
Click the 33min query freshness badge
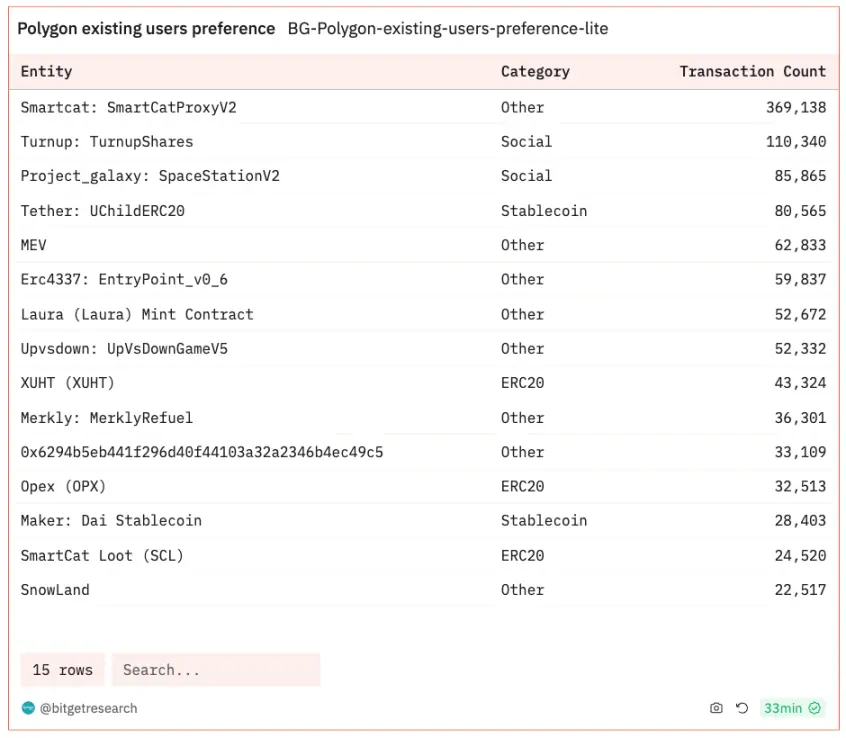[x=782, y=708]
